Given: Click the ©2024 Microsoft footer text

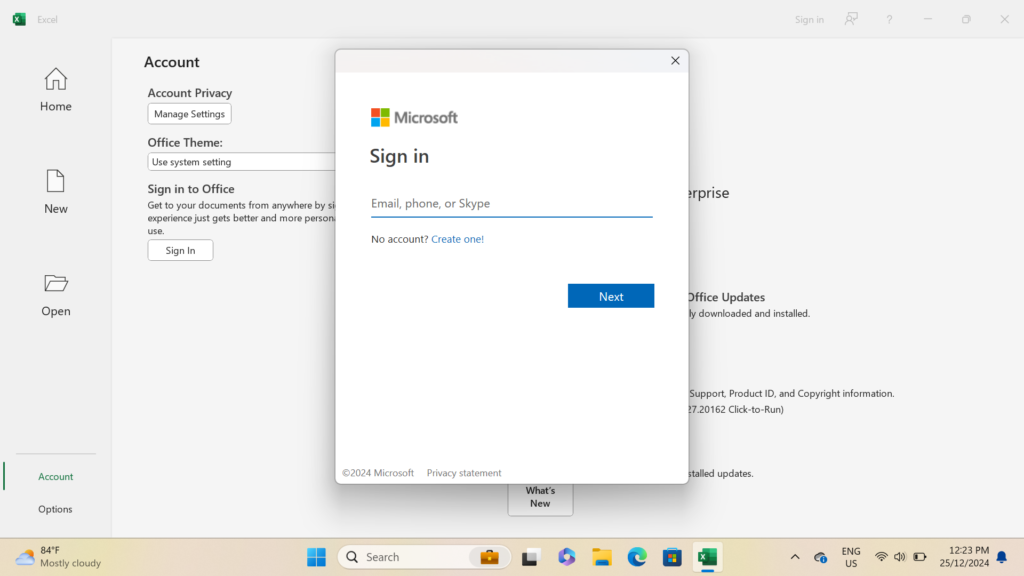Looking at the screenshot, I should point(378,473).
